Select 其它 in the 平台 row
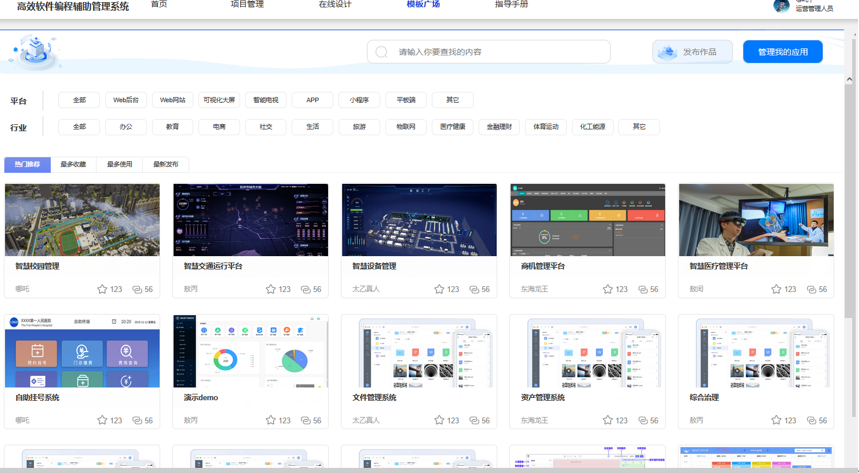Image resolution: width=859 pixels, height=473 pixels. pyautogui.click(x=453, y=100)
